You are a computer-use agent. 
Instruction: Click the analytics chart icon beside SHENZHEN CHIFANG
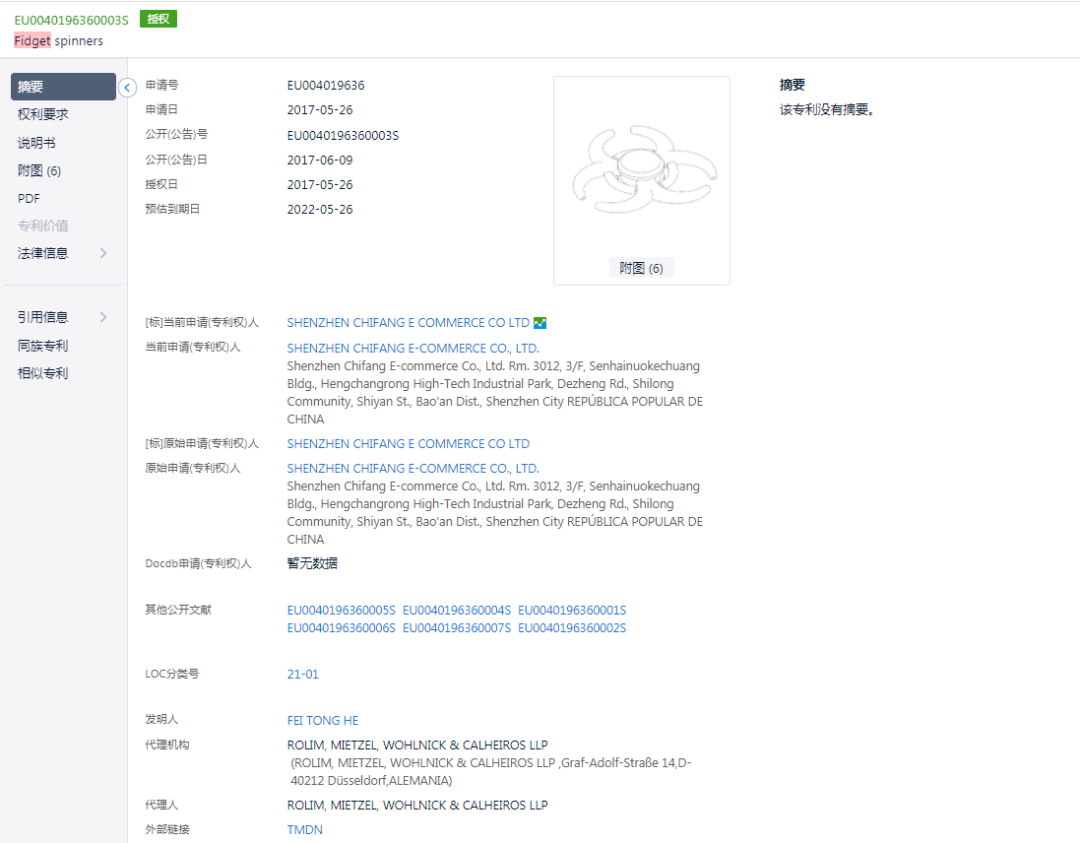[540, 322]
